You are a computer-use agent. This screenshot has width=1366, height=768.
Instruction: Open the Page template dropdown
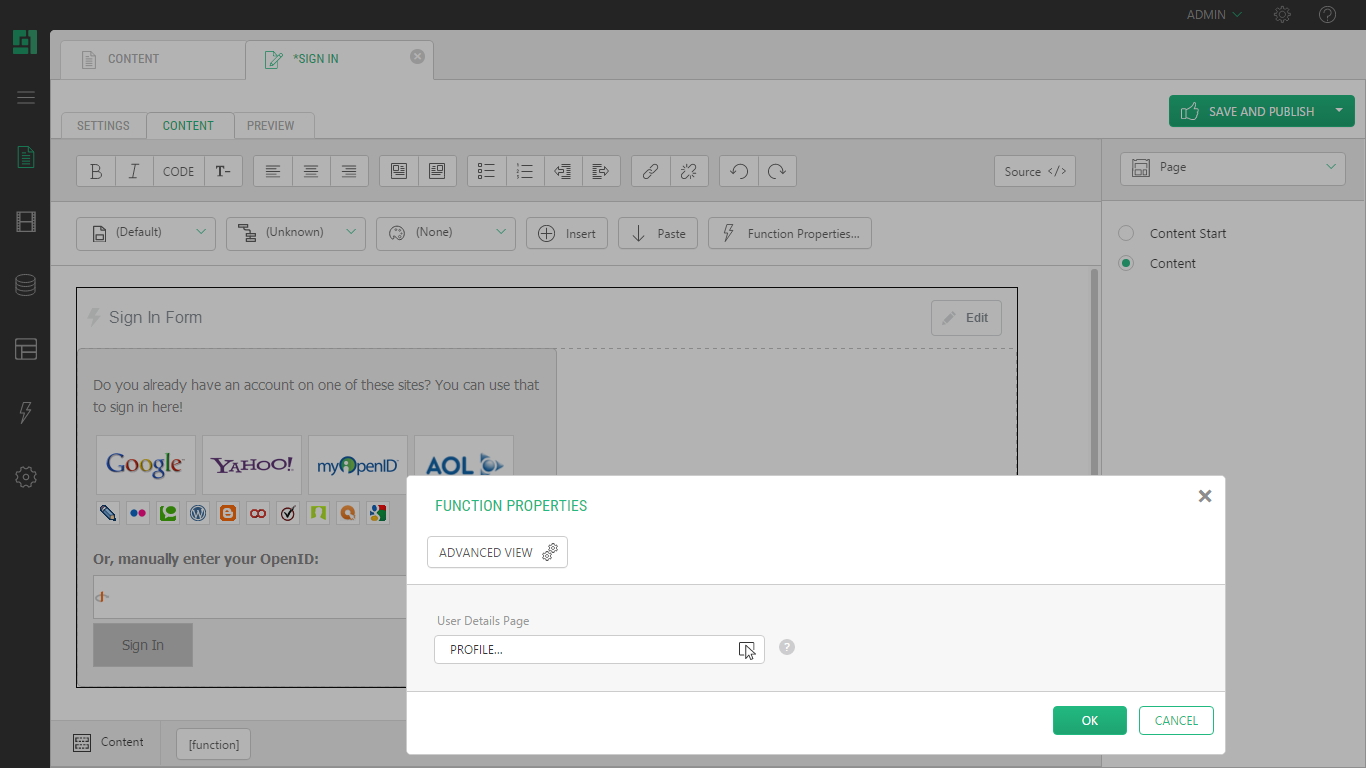coord(1232,168)
